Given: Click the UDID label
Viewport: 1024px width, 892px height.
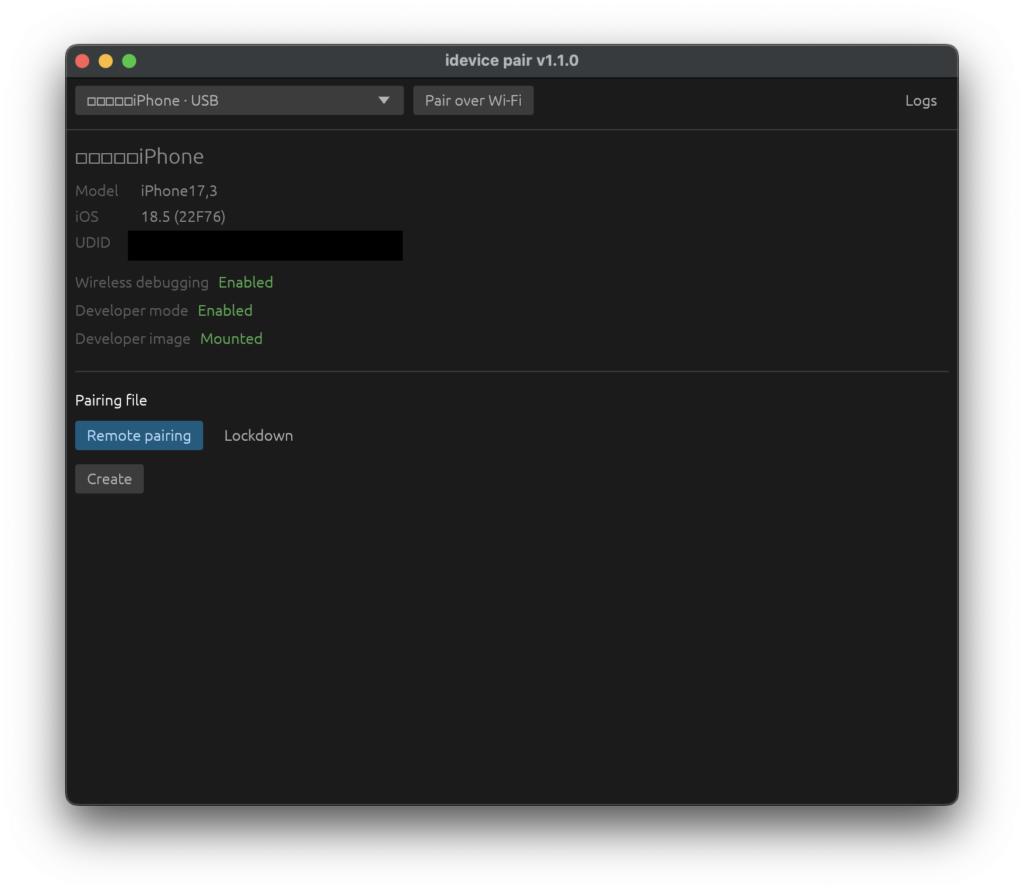Looking at the screenshot, I should coord(93,243).
